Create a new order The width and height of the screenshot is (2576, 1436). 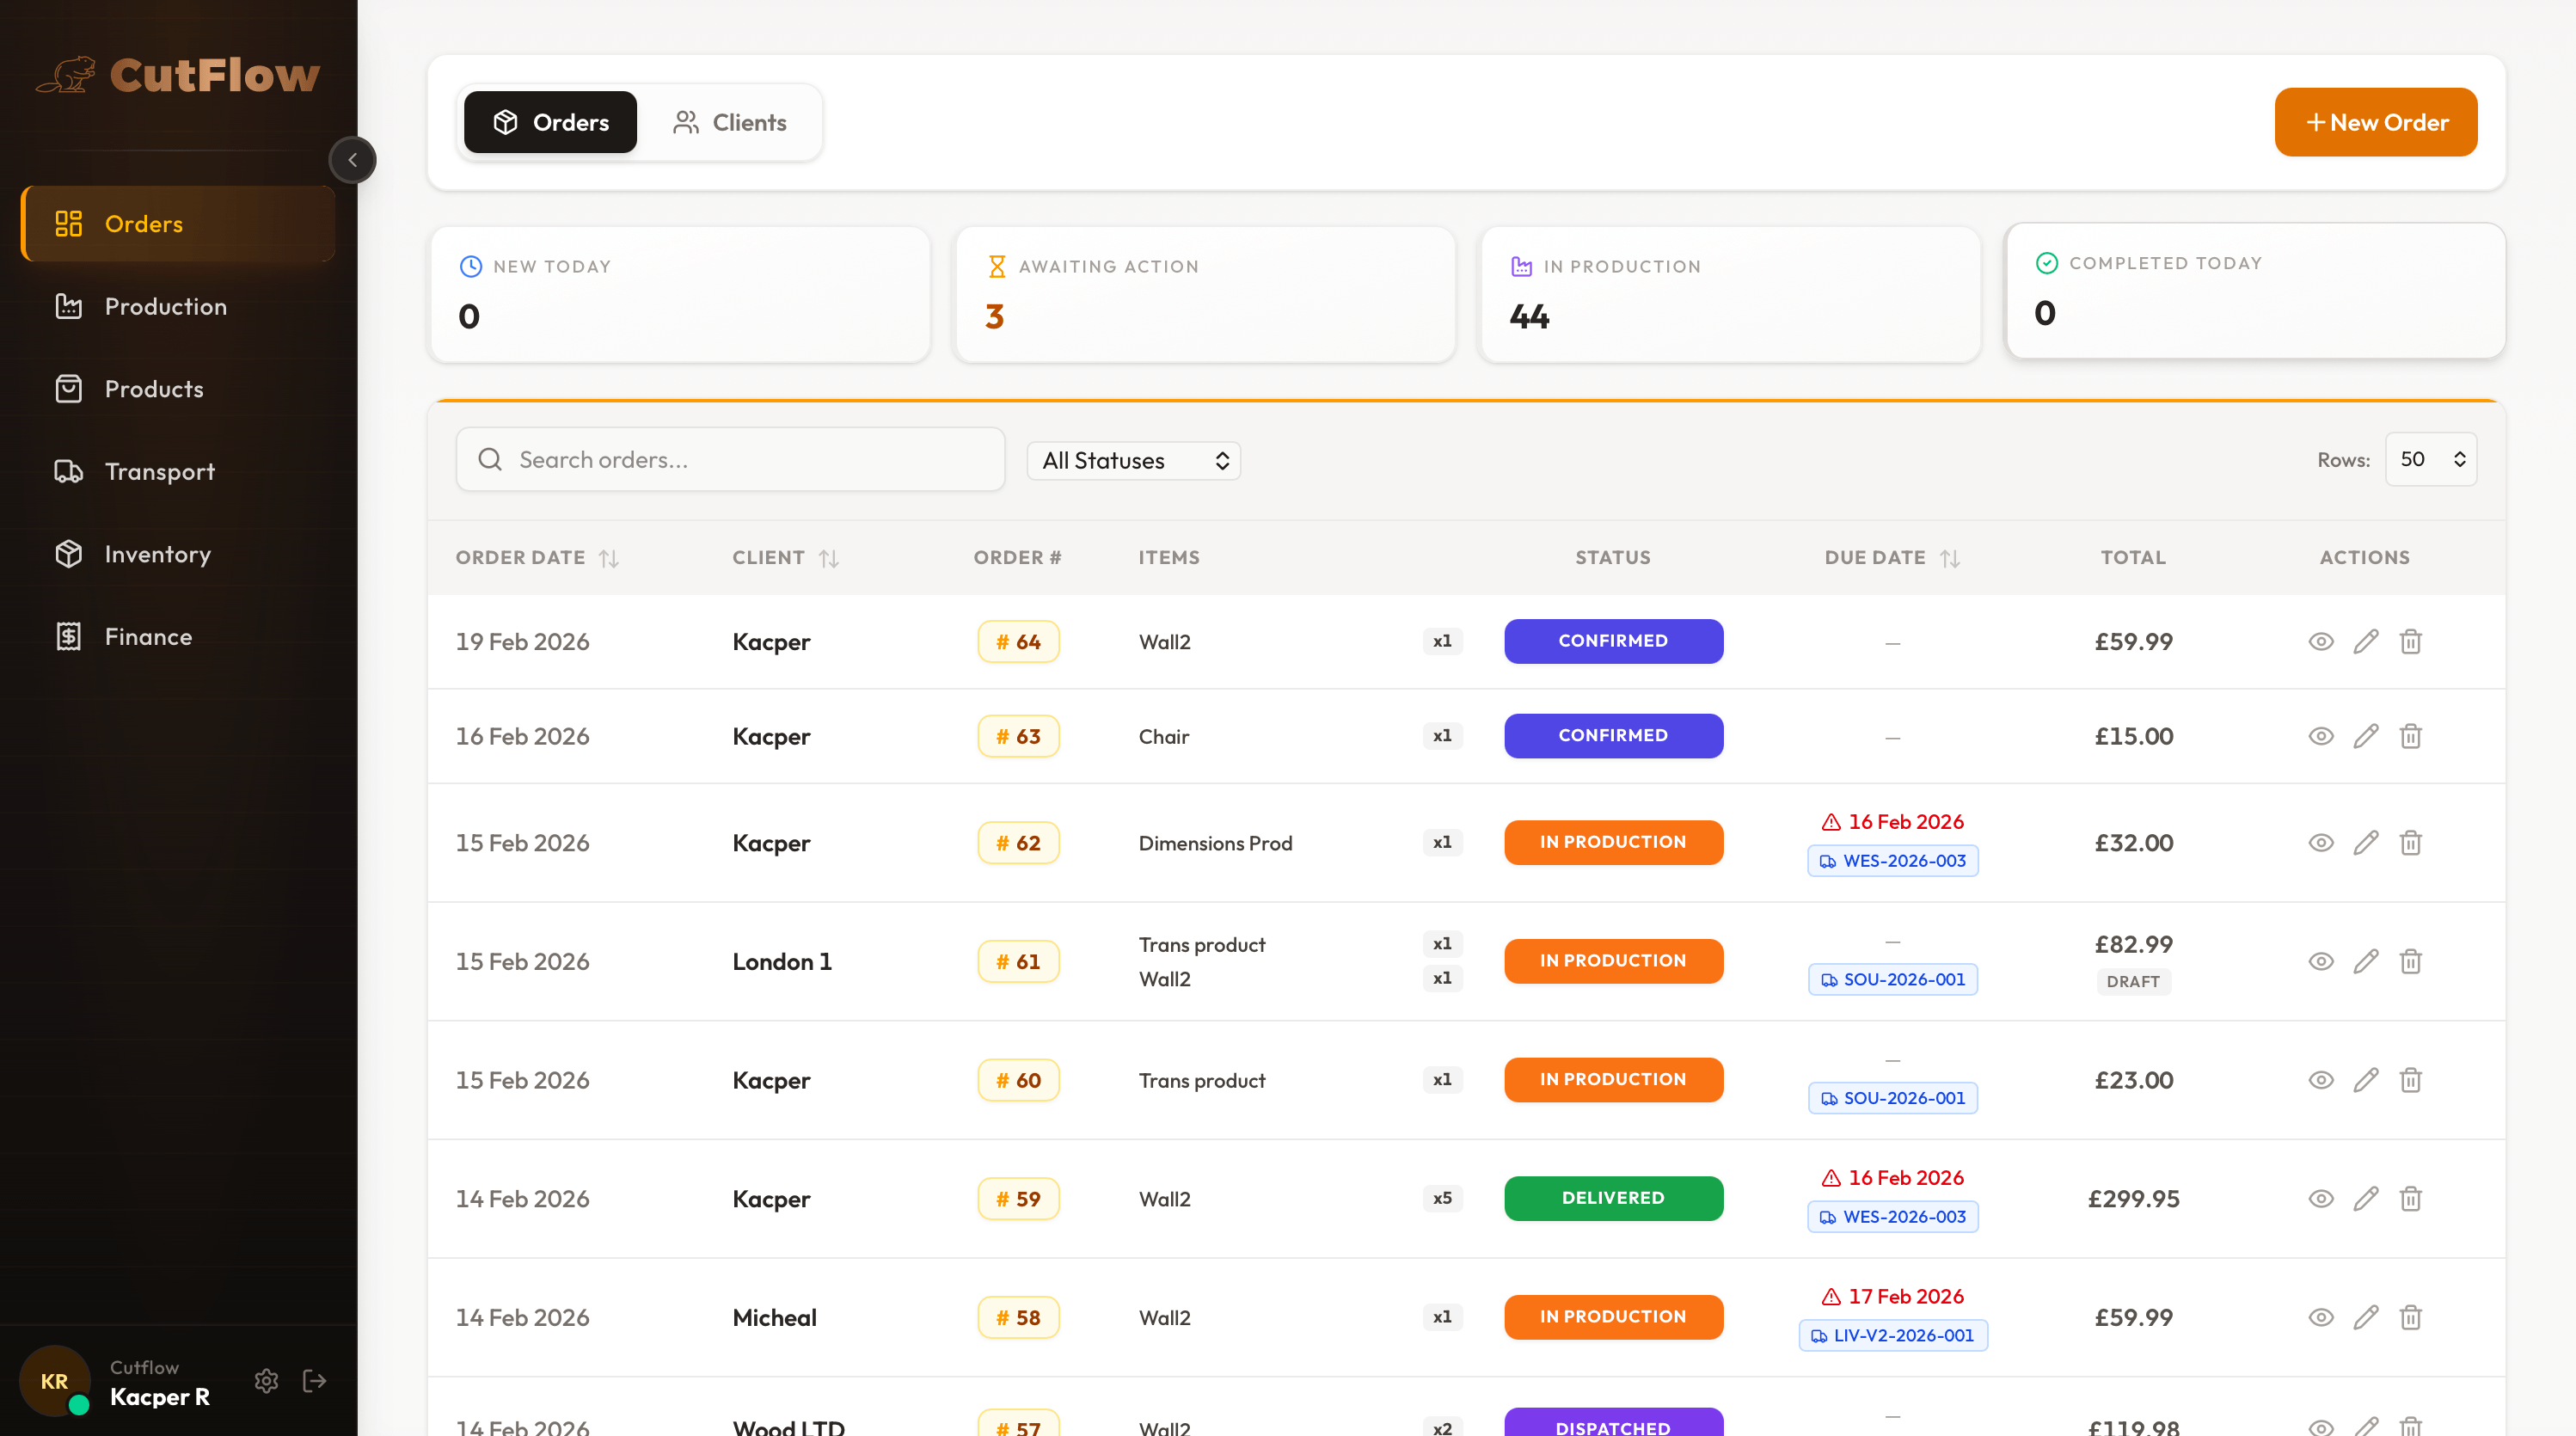click(x=2377, y=122)
